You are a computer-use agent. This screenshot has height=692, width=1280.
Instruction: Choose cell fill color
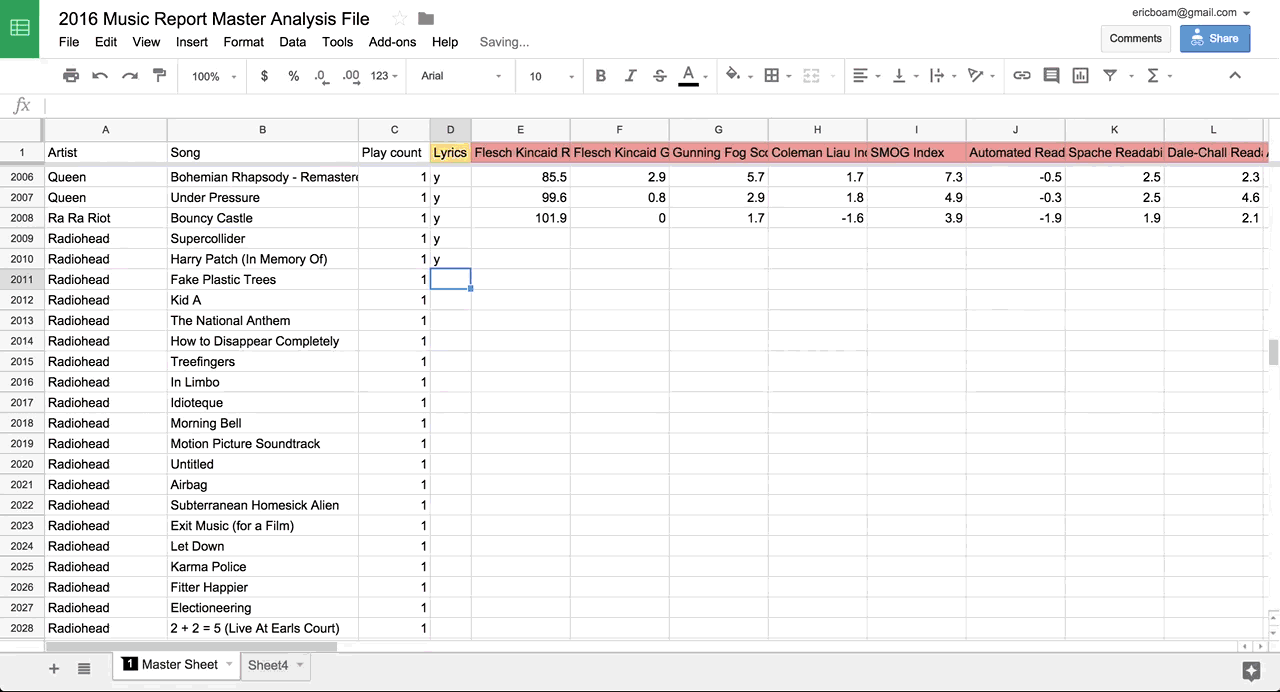pos(733,76)
